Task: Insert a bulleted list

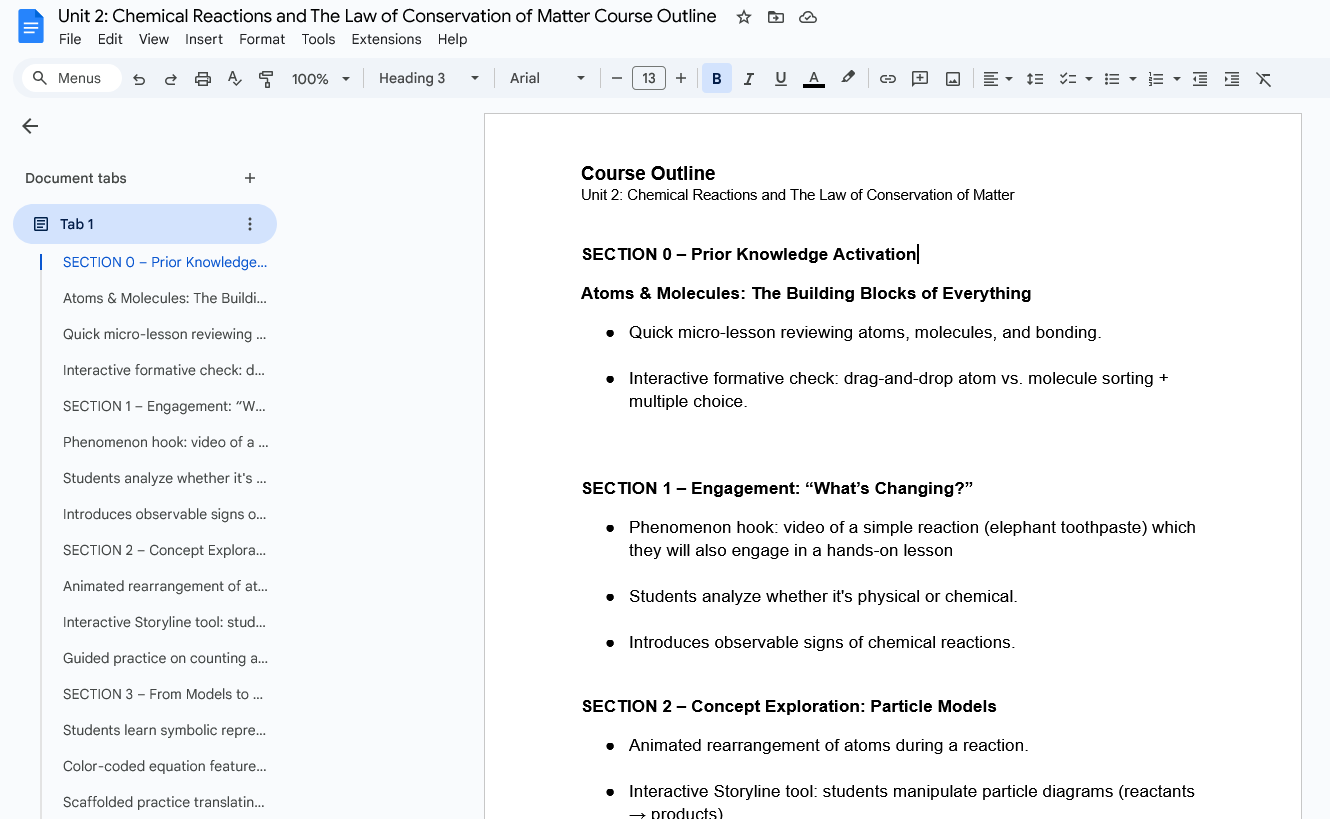Action: pos(1111,79)
